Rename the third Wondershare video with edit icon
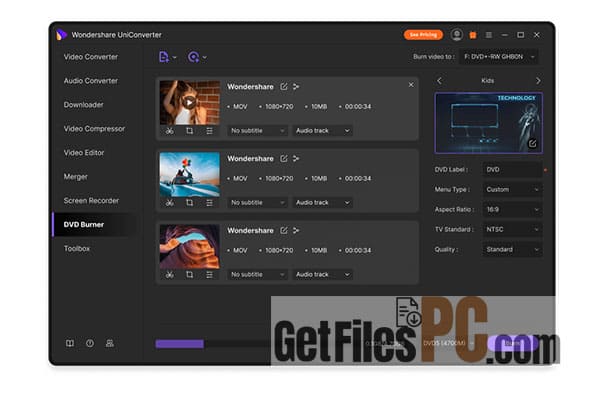The height and width of the screenshot is (393, 600). [284, 230]
